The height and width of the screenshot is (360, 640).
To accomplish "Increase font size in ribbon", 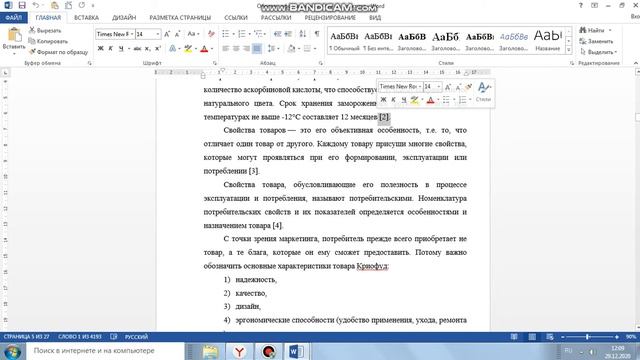I will (167, 34).
